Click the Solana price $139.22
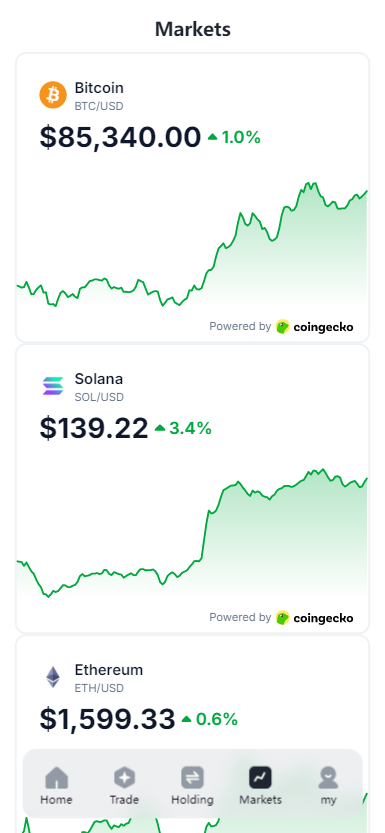The image size is (385, 833). pyautogui.click(x=94, y=428)
